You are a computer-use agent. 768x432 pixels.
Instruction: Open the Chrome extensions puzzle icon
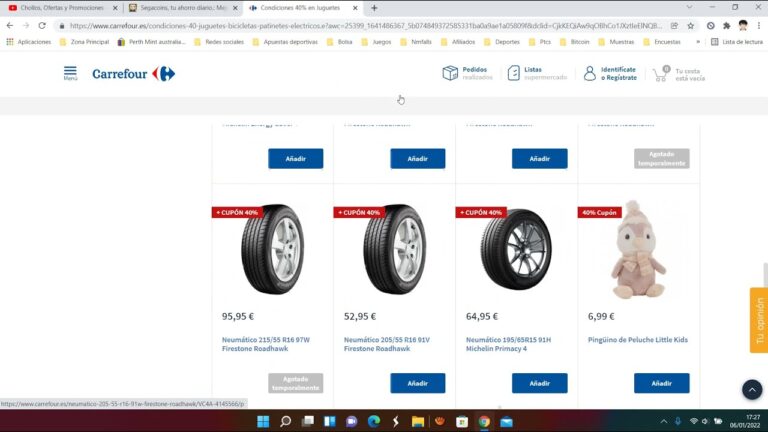pyautogui.click(x=726, y=25)
